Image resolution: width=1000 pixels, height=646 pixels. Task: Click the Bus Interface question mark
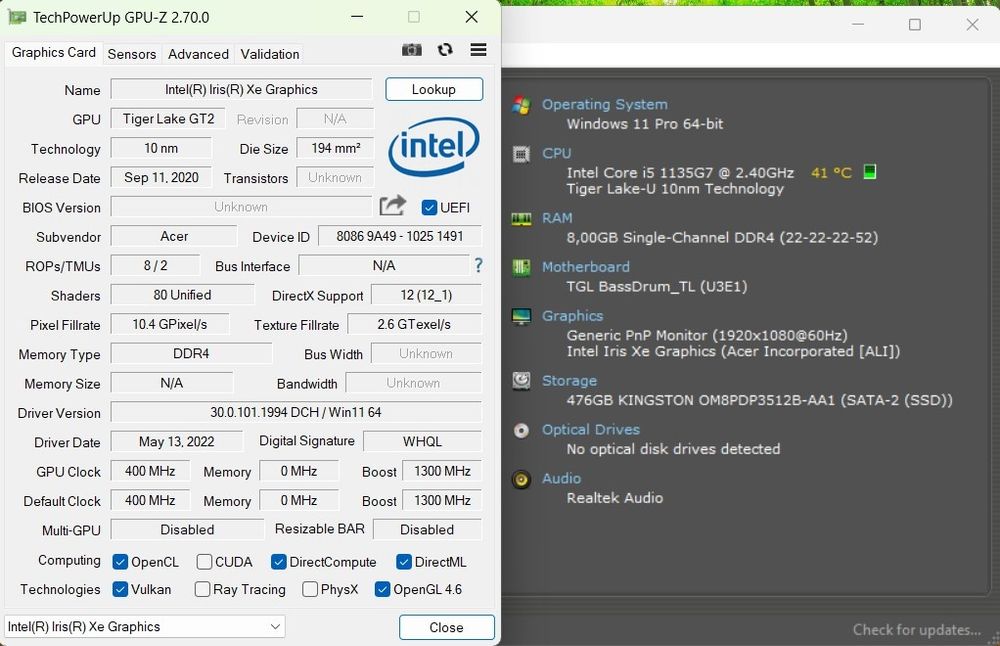click(478, 265)
